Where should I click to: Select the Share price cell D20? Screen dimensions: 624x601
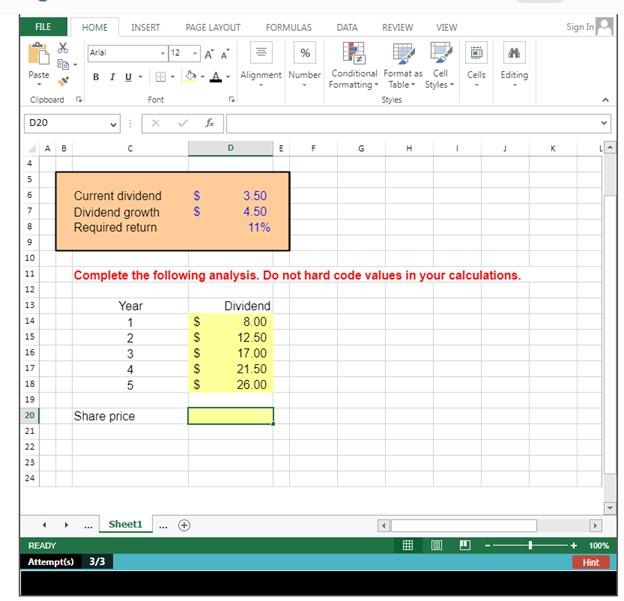point(230,416)
